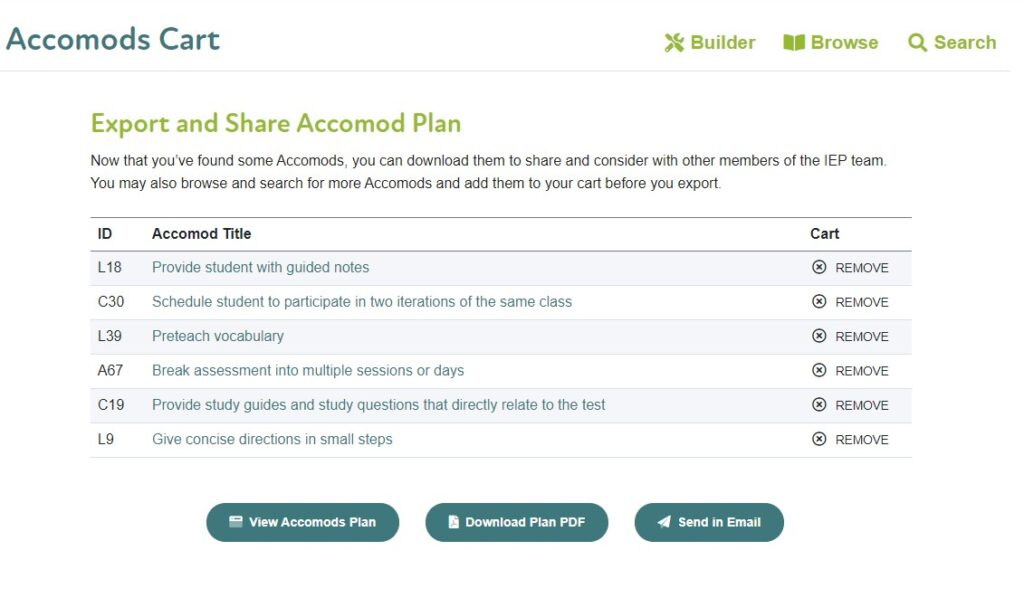Click the circled-x icon beside C30
Viewport: 1024px width, 598px height.
click(x=817, y=301)
